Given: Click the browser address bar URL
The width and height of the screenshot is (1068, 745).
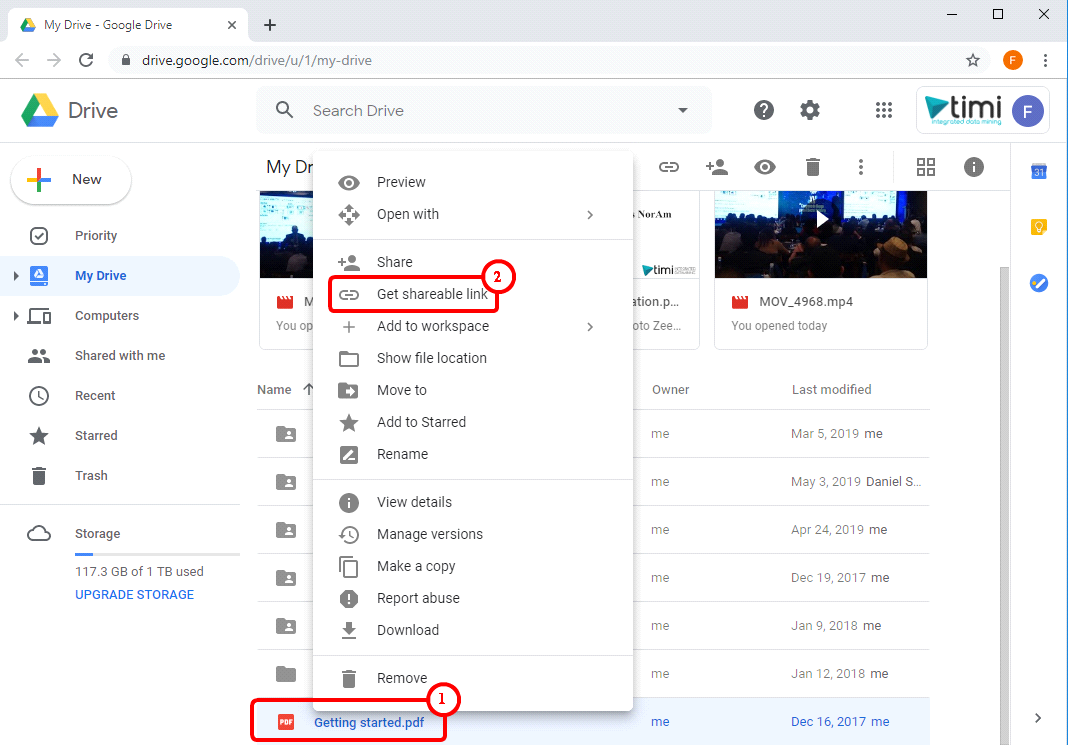Looking at the screenshot, I should 257,60.
